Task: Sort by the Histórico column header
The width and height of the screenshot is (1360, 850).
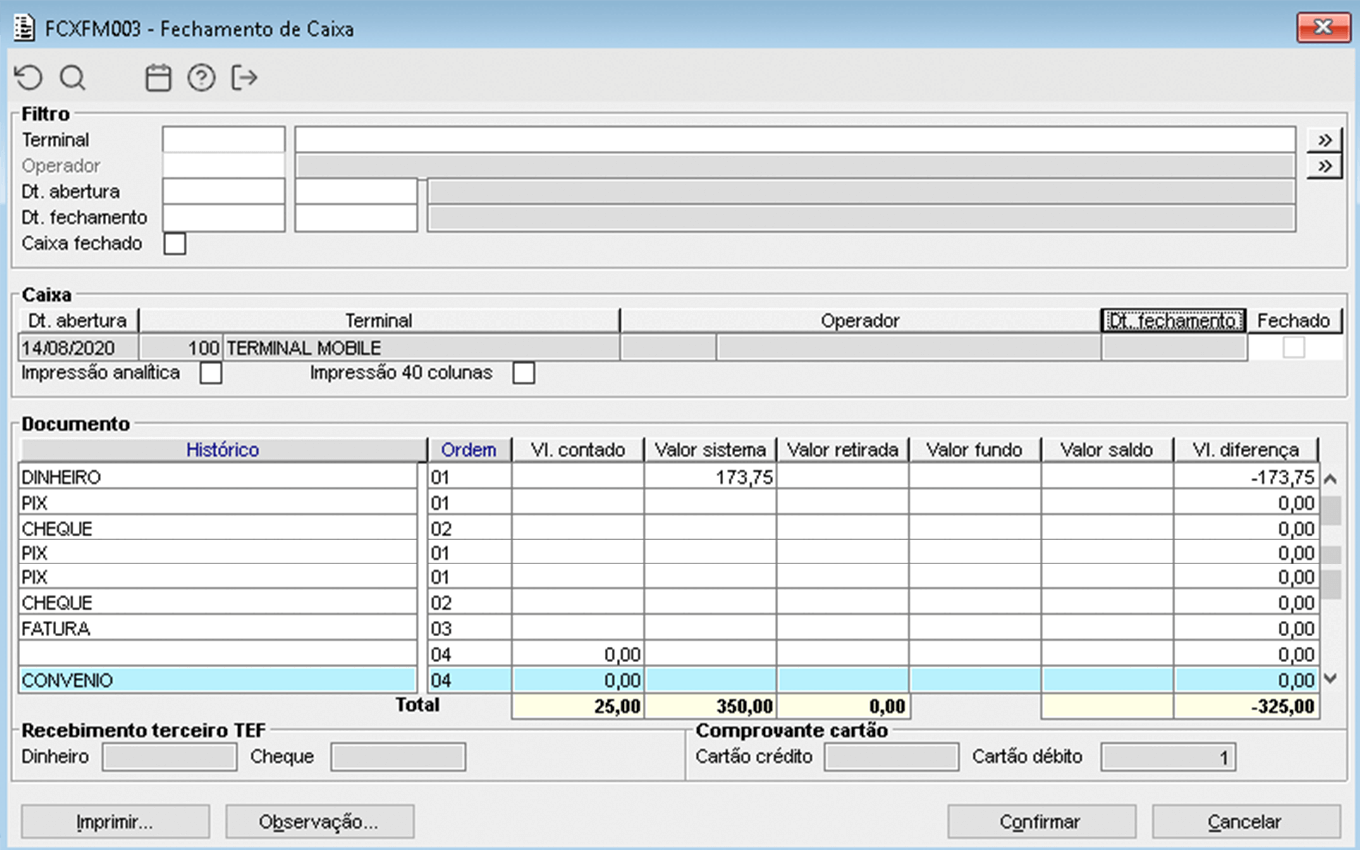Action: click(x=222, y=450)
